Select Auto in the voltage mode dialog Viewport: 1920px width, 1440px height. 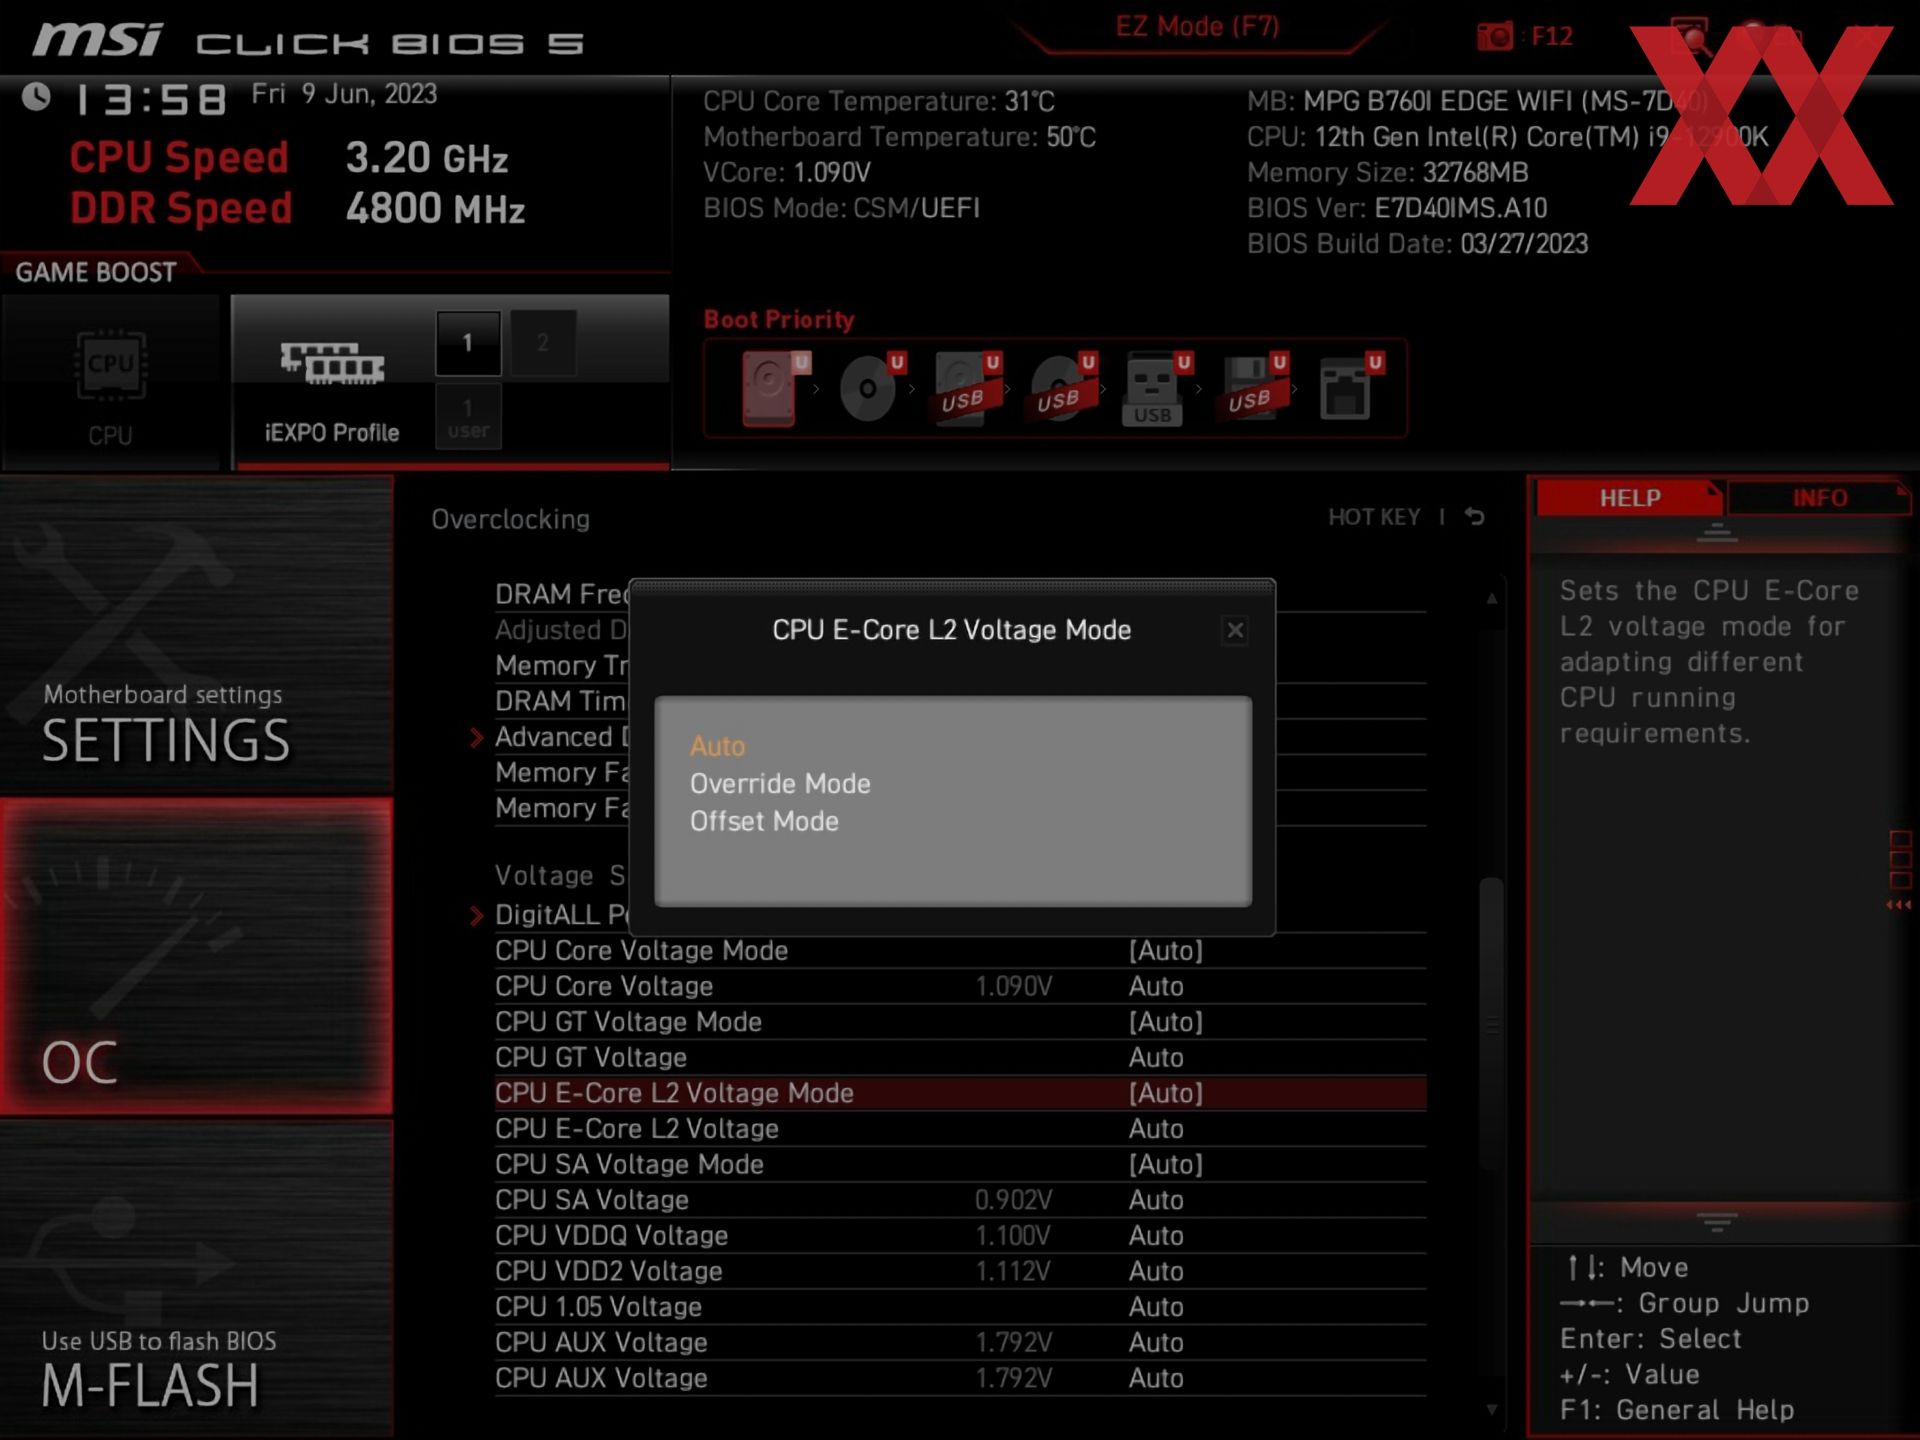pos(716,746)
